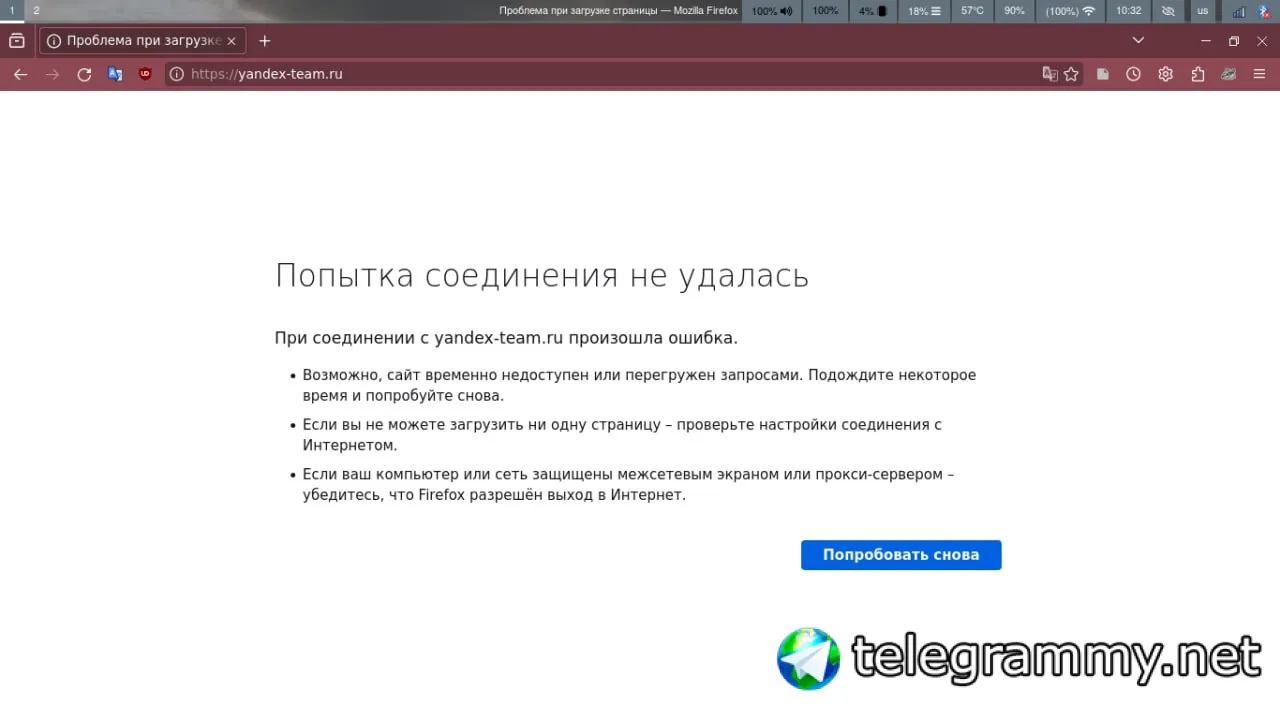Open the uBlock Origin shield icon
This screenshot has width=1280, height=719.
145,74
